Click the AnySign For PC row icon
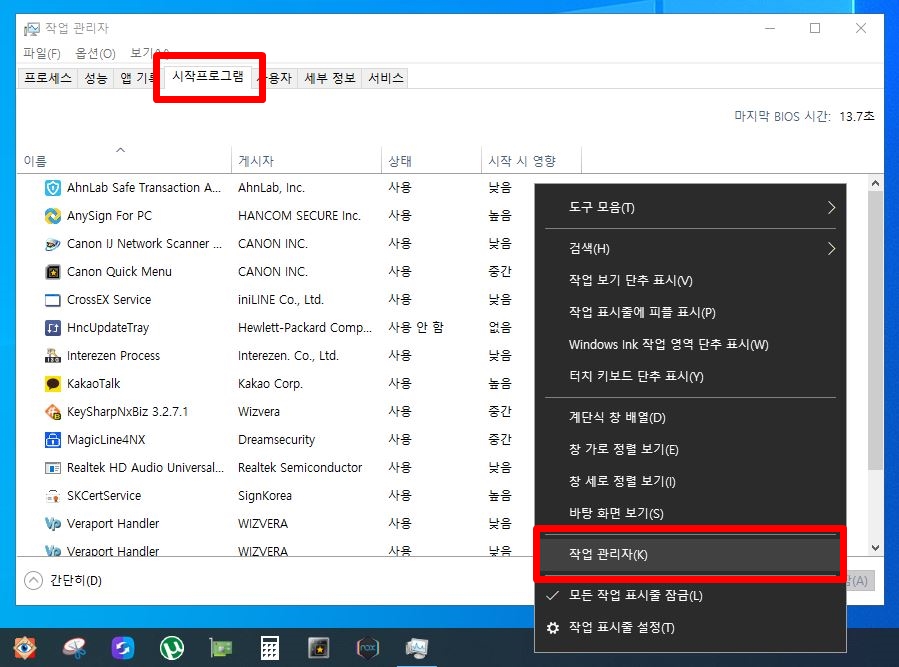 pyautogui.click(x=53, y=216)
